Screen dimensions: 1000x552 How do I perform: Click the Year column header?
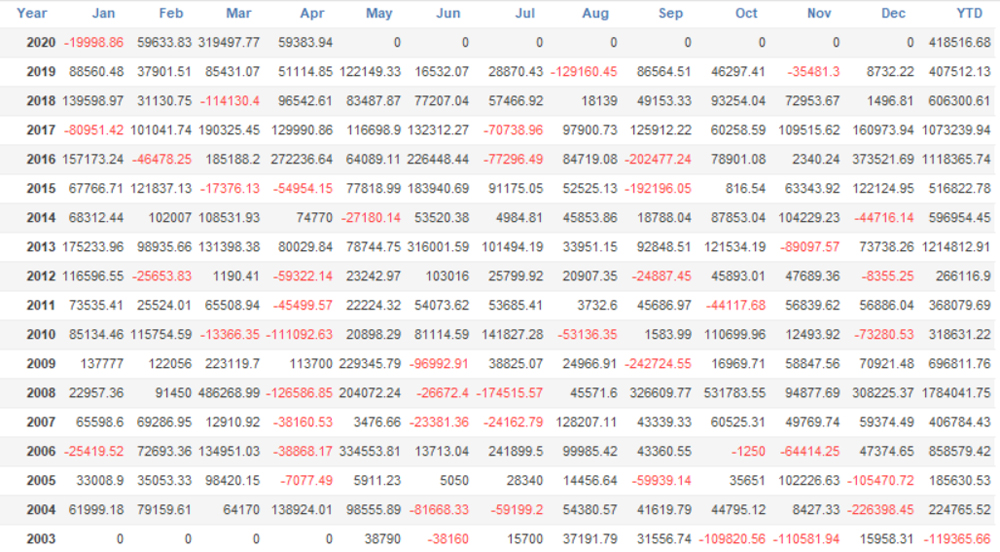coord(32,14)
